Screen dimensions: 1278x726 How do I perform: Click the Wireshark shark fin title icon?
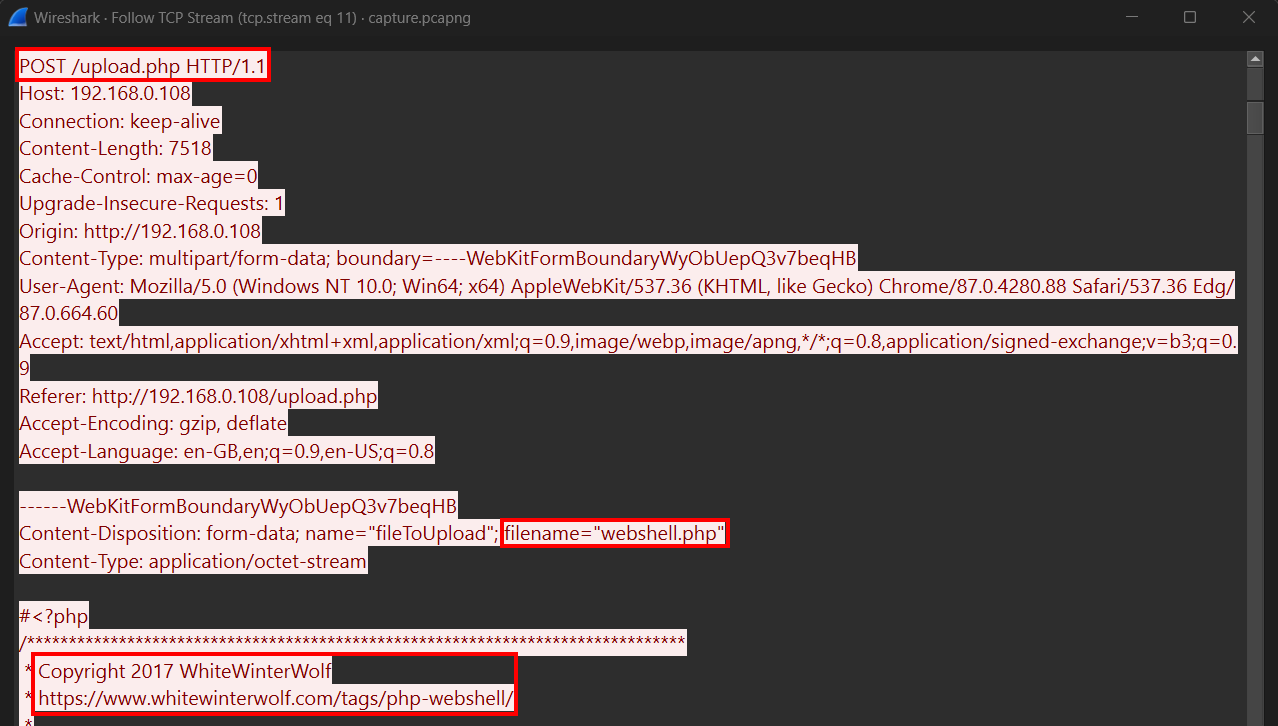(17, 17)
